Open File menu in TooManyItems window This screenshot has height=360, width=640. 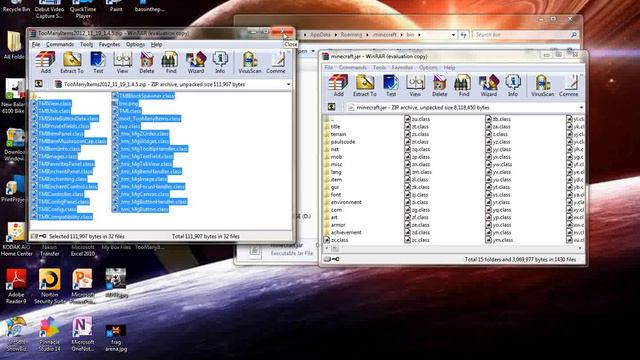pos(36,44)
